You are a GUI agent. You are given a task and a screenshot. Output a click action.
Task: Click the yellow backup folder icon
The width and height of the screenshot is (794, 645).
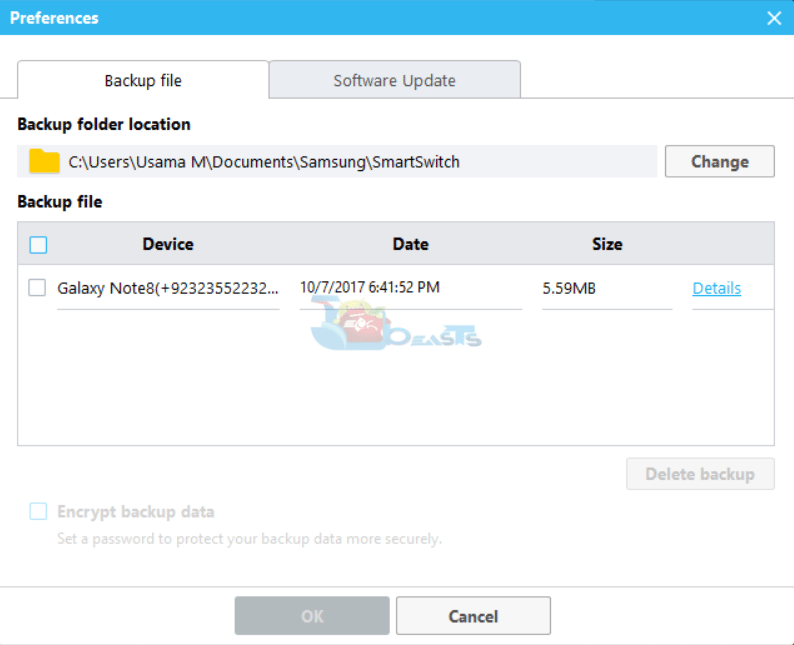pyautogui.click(x=44, y=162)
